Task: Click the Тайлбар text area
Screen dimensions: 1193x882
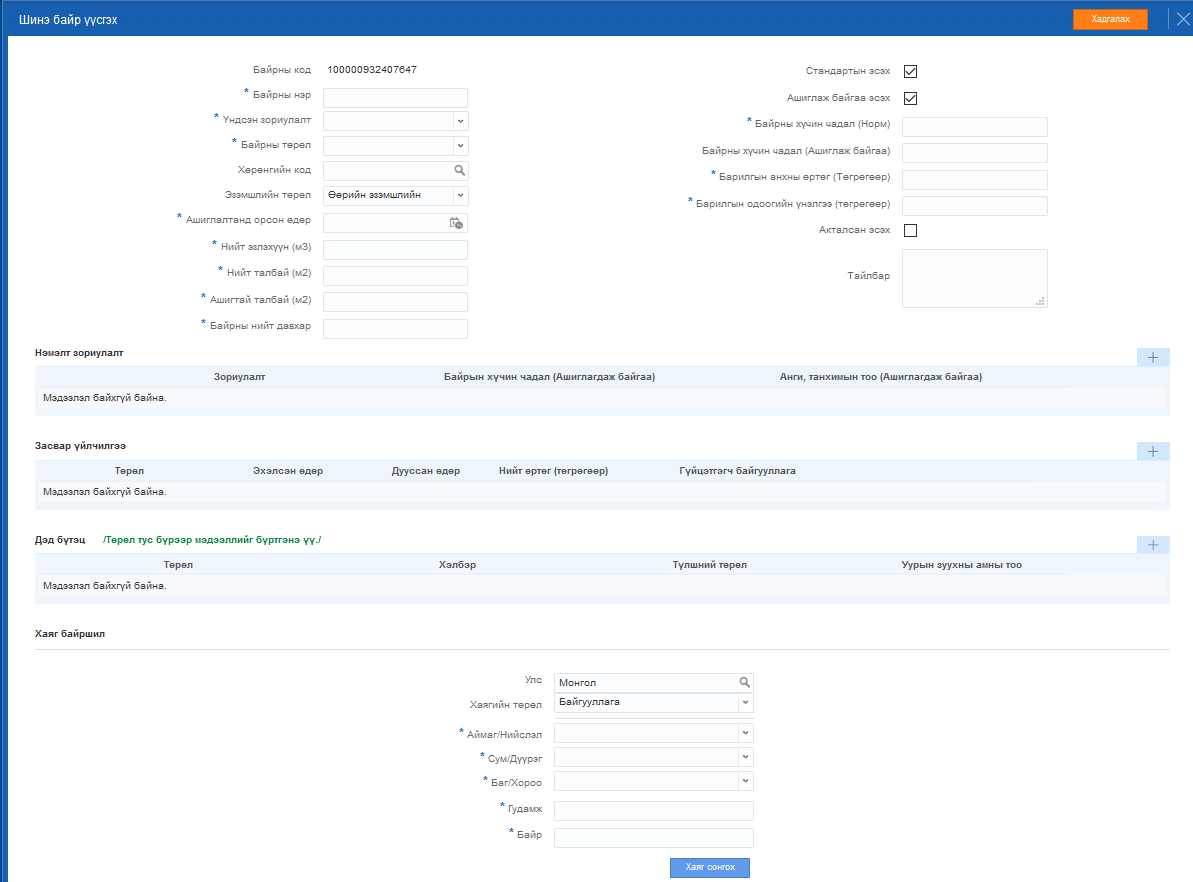Action: coord(975,279)
